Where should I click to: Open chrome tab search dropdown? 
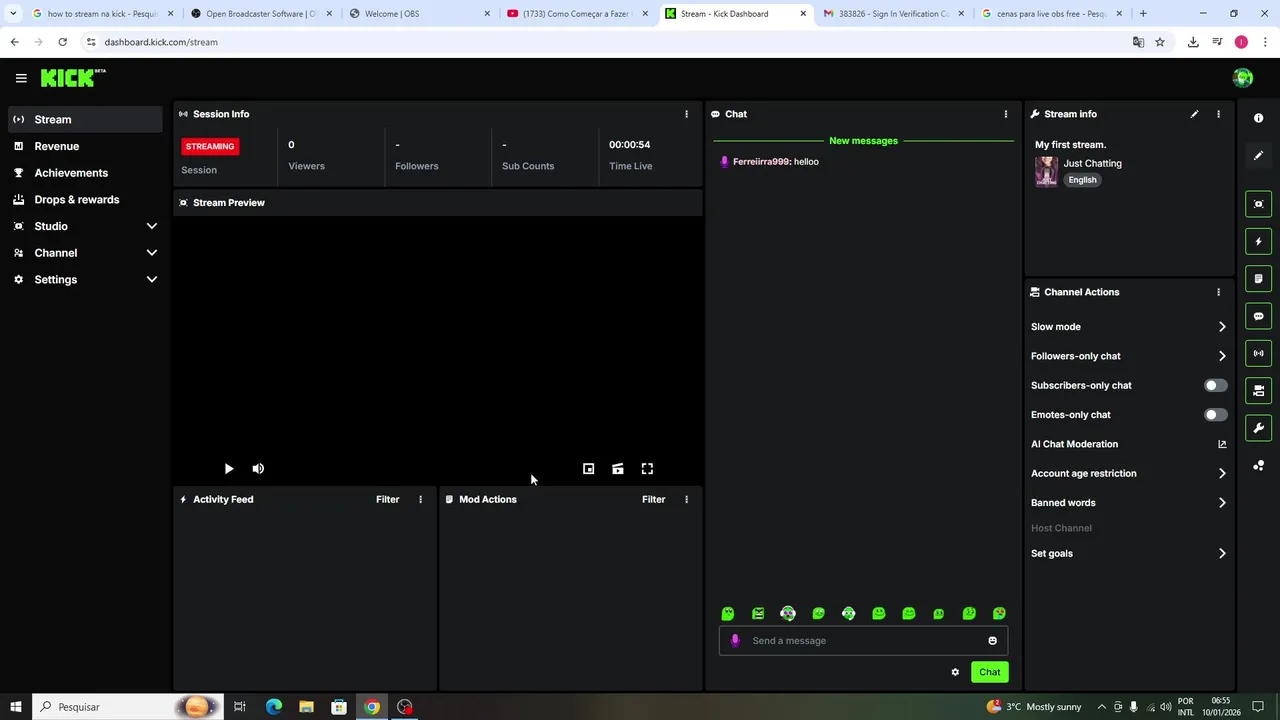click(13, 14)
